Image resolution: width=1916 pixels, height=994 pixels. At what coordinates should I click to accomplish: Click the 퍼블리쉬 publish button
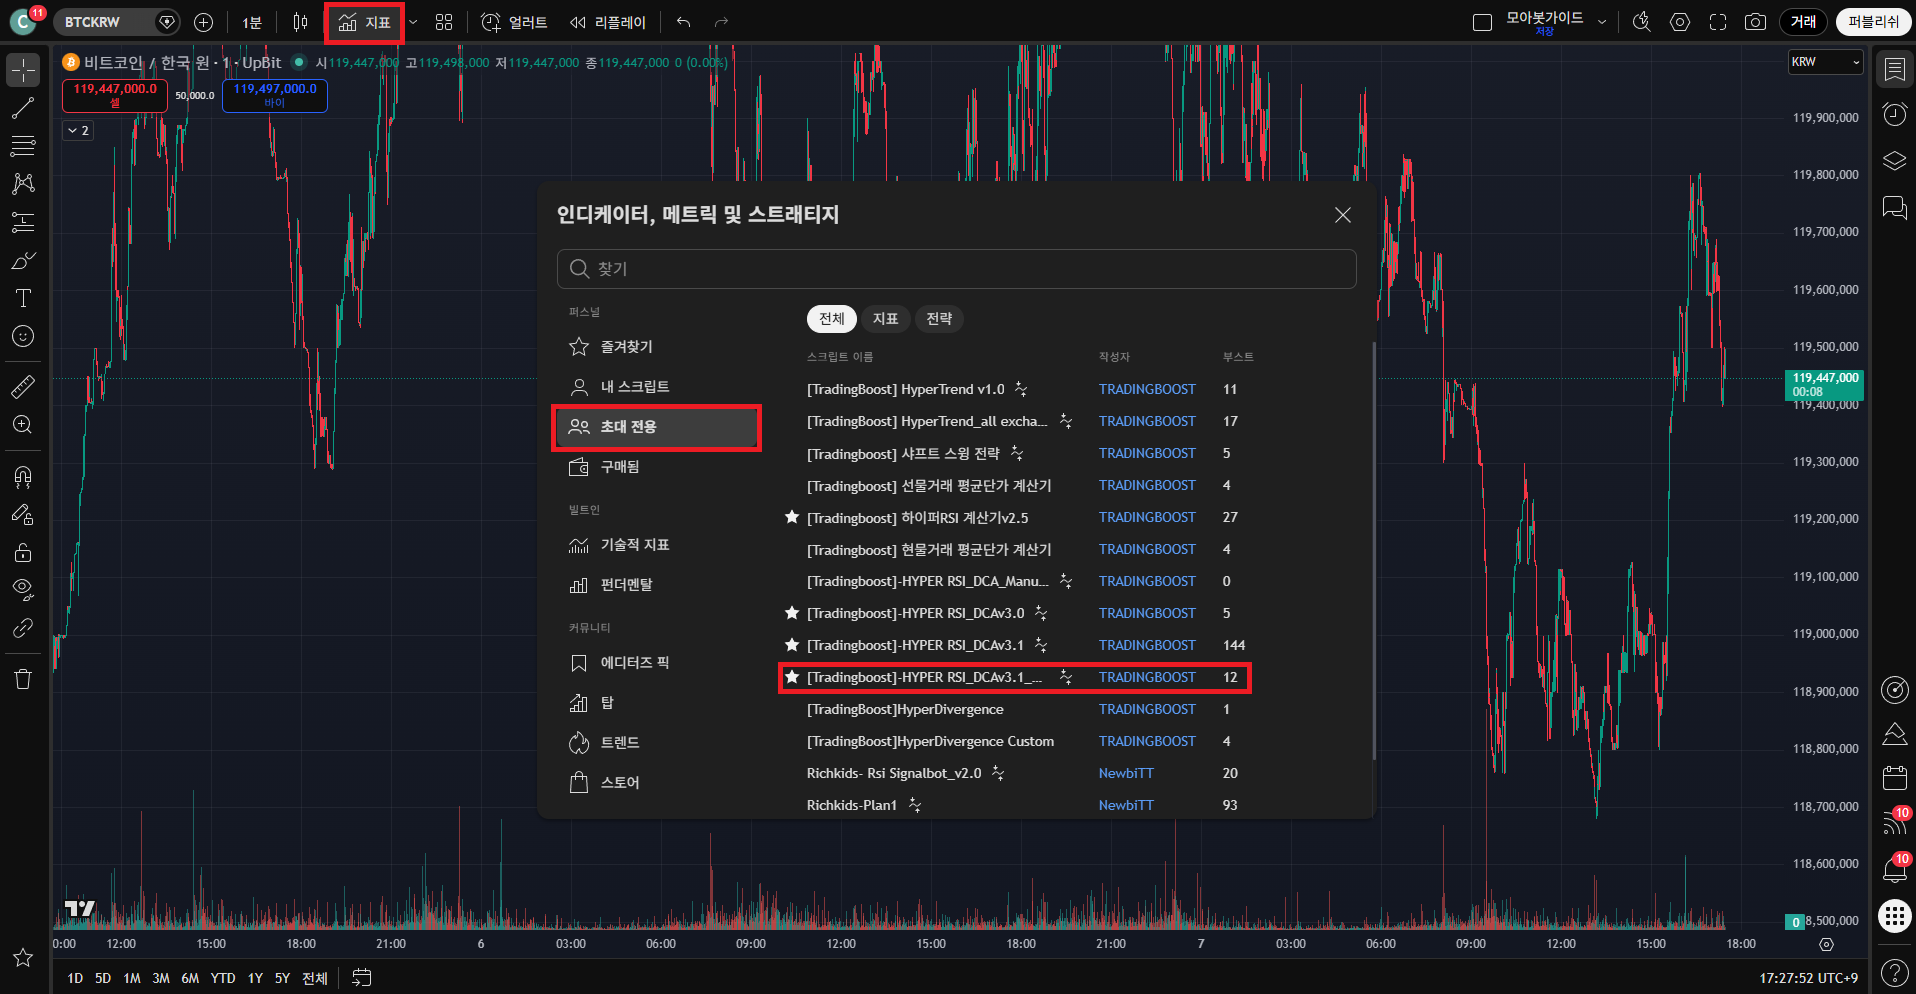[1873, 22]
